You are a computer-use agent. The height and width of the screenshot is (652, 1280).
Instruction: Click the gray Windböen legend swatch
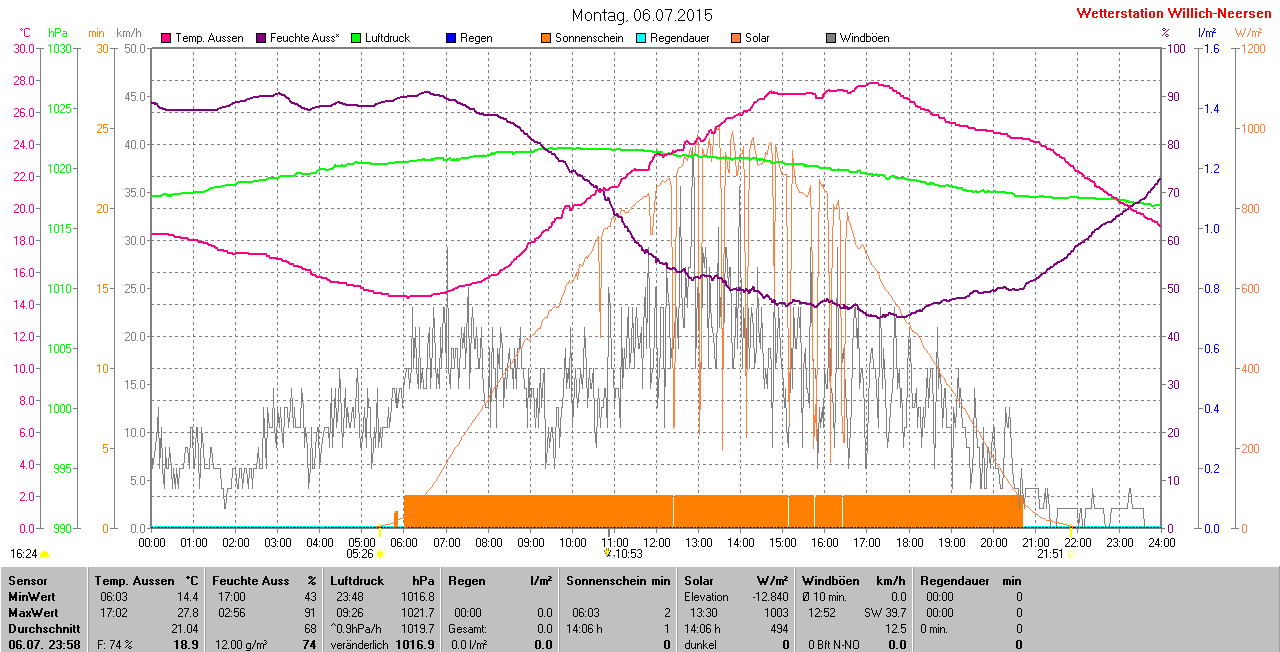click(x=831, y=38)
